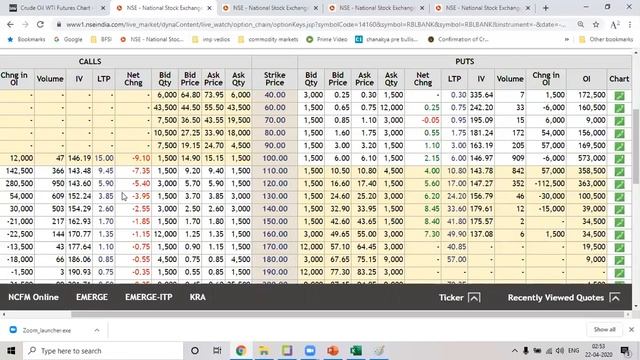Screen dimensions: 640x360
Task: Open chart icon for strike 140.00 row
Action: pos(619,210)
